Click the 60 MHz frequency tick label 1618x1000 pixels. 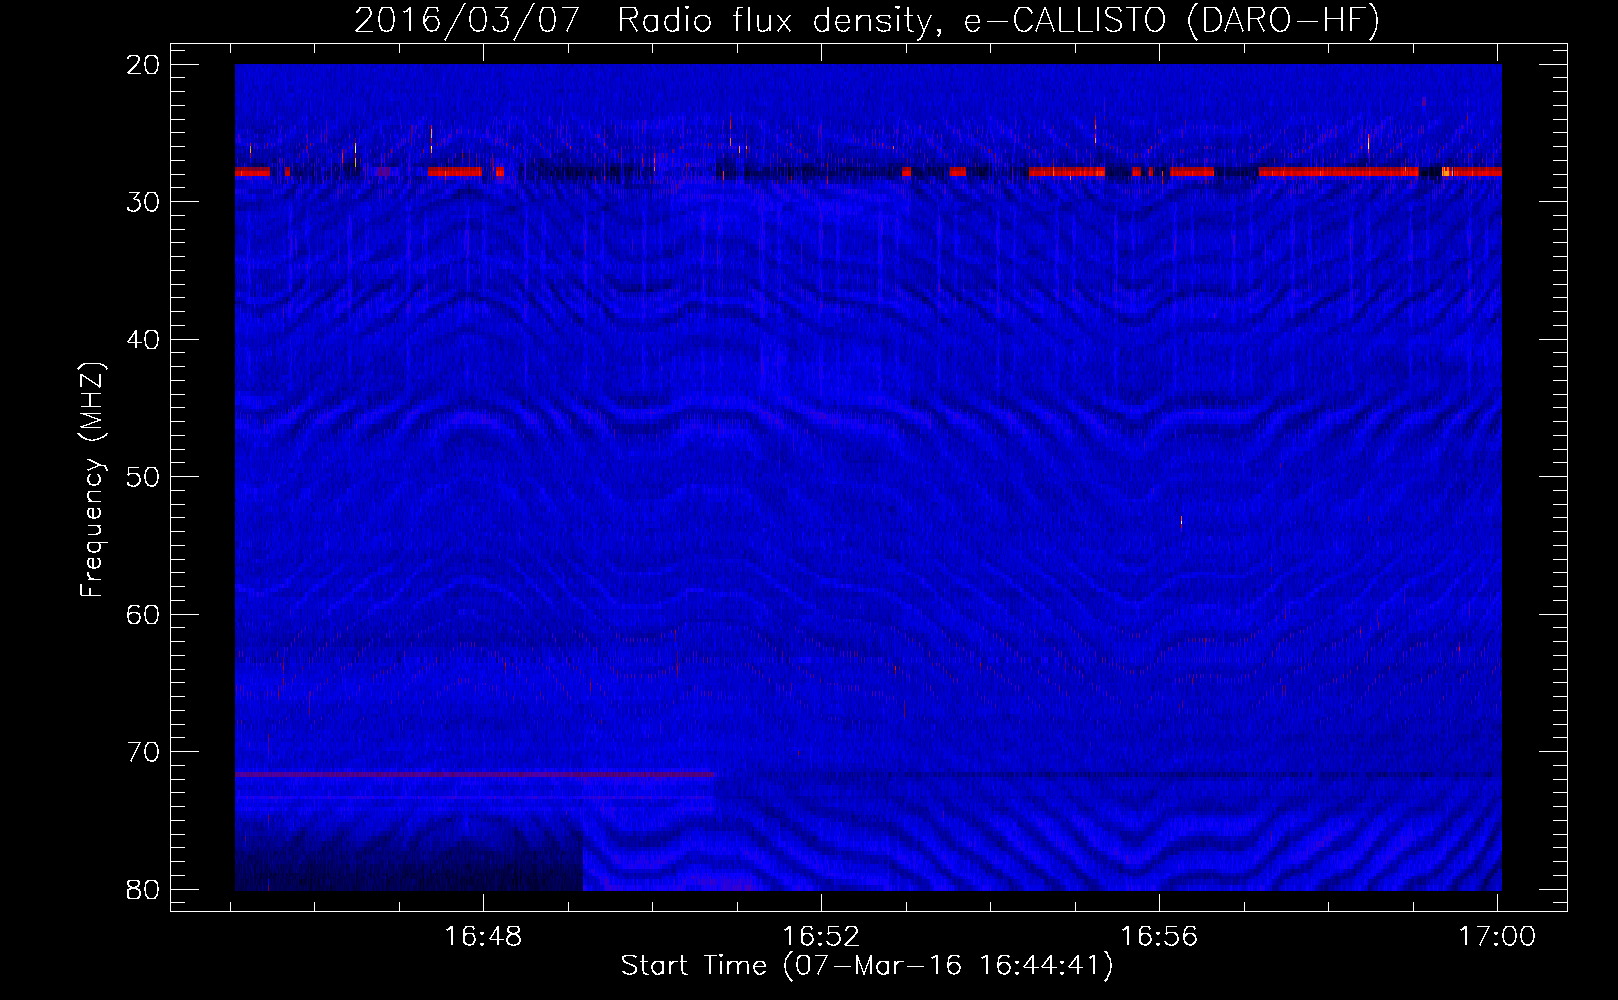(x=144, y=614)
